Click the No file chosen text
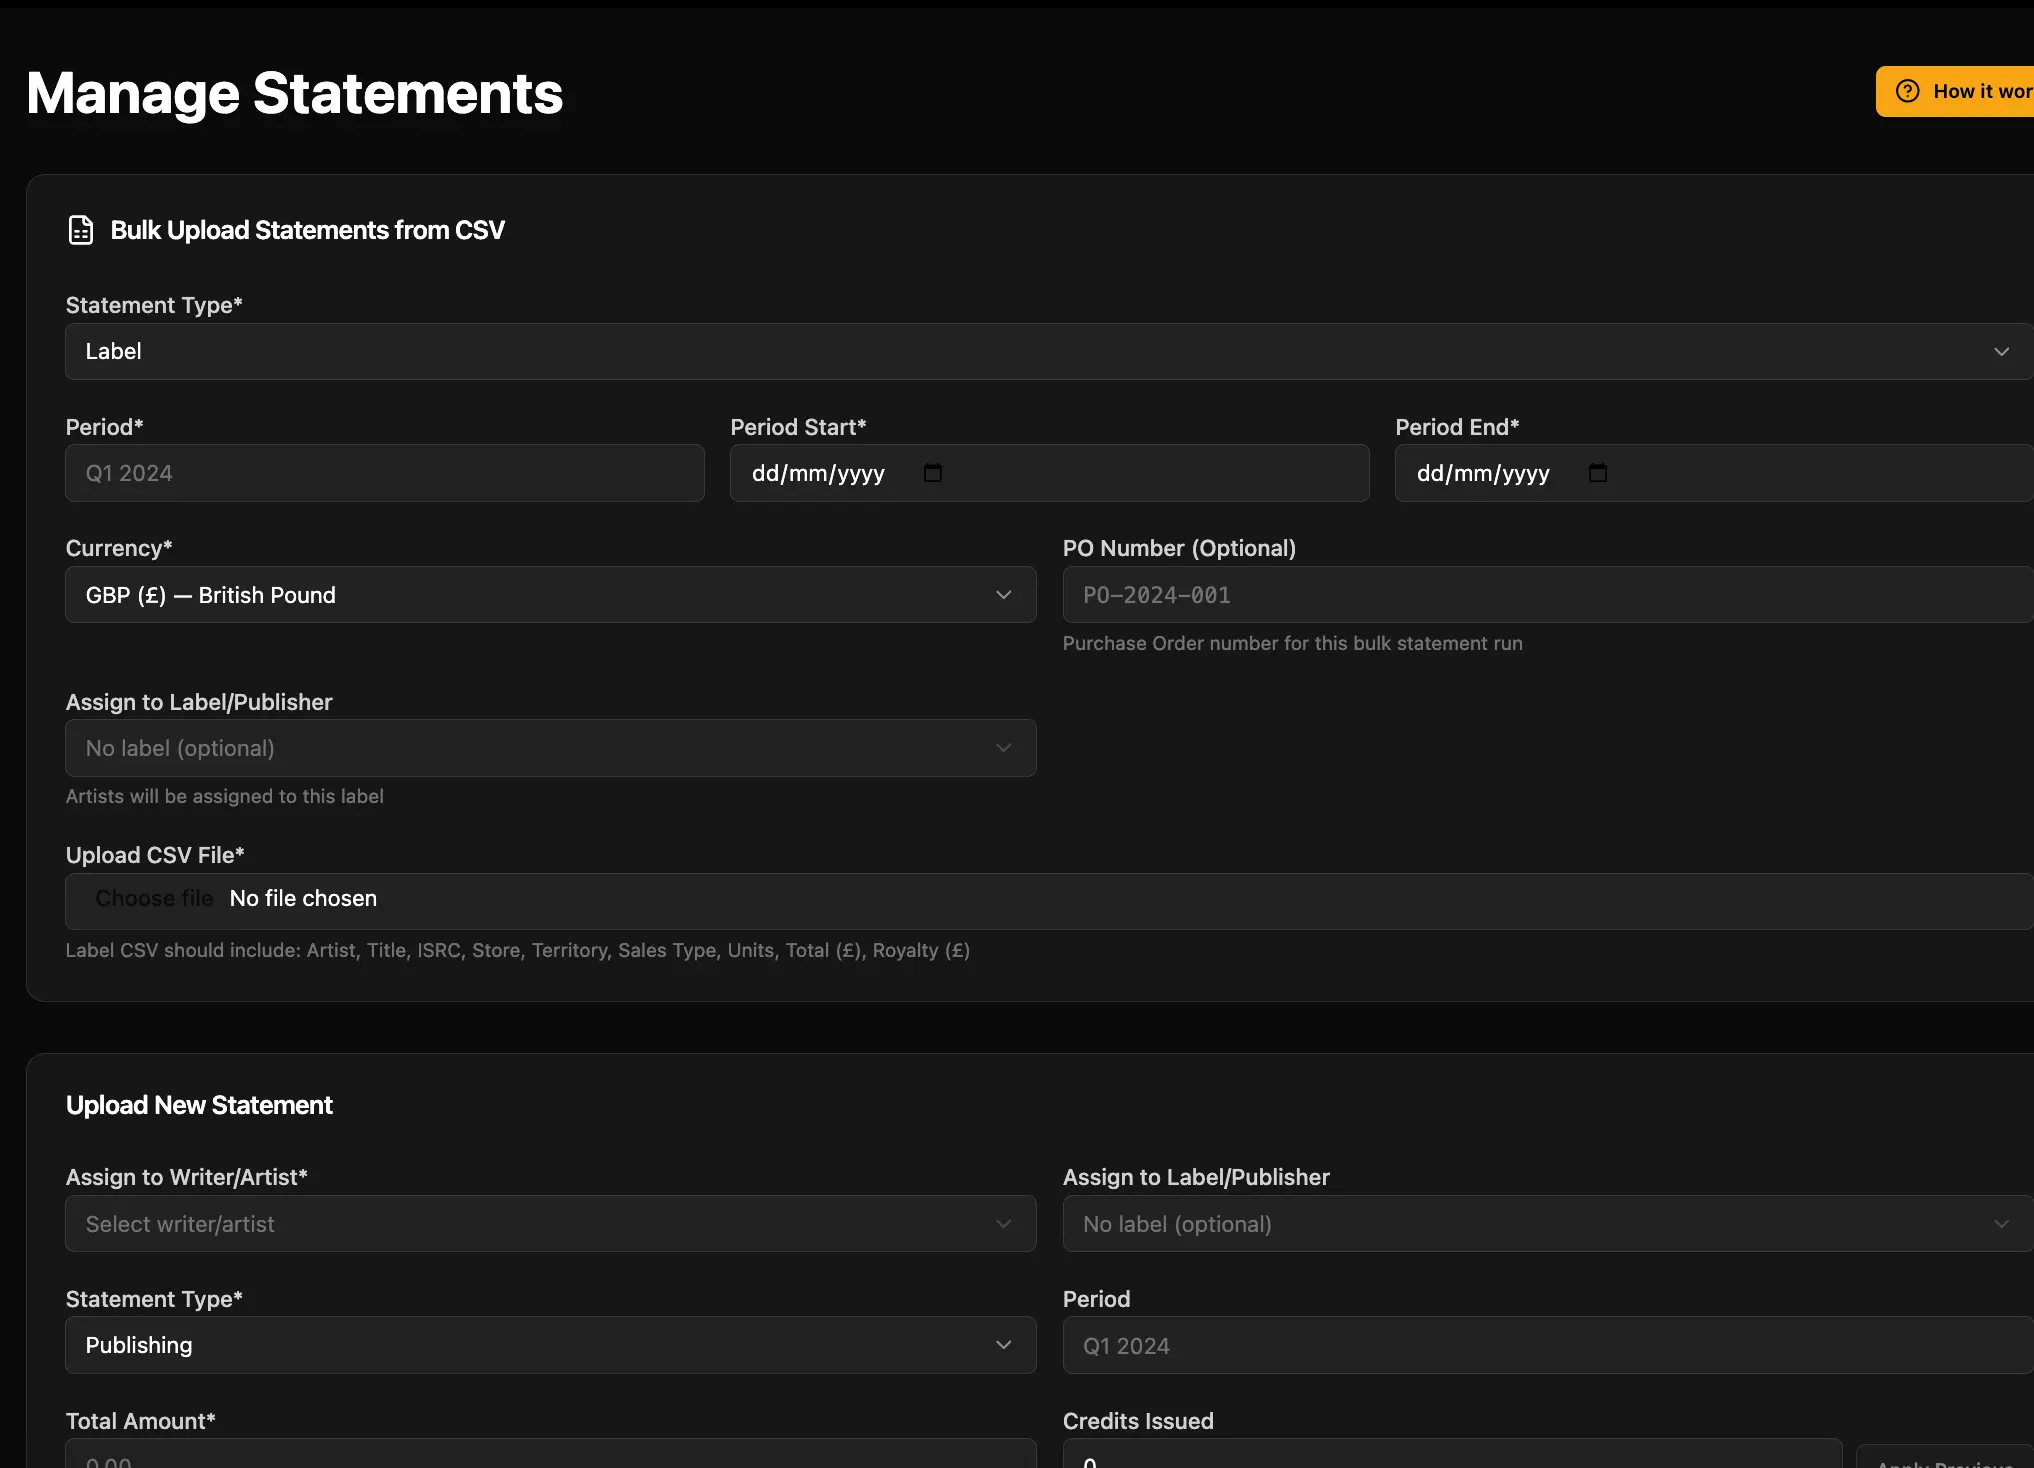Viewport: 2034px width, 1468px height. [303, 898]
